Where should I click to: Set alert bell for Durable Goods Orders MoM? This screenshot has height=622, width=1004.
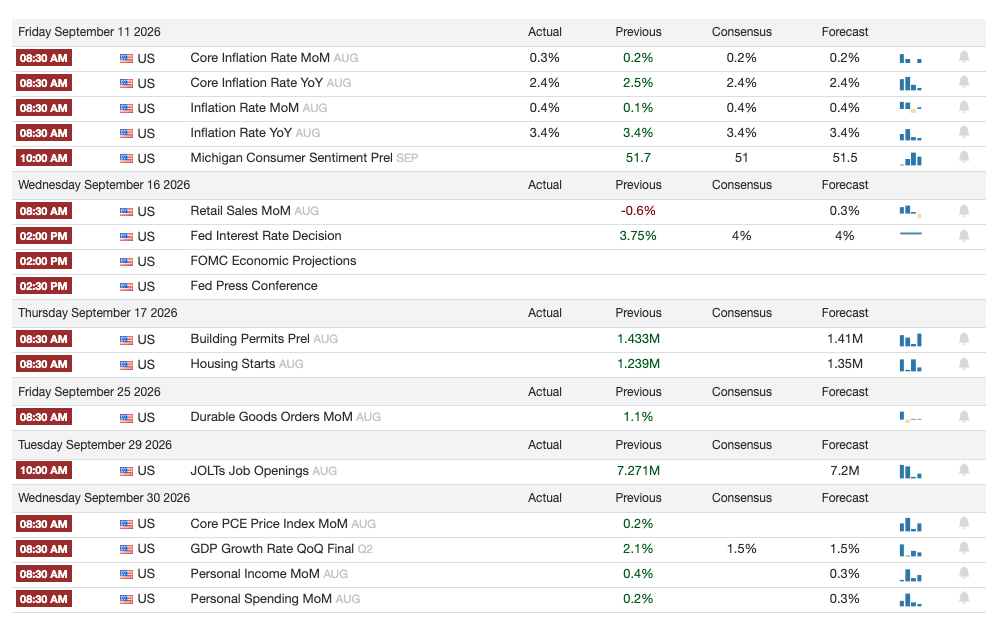pos(964,417)
